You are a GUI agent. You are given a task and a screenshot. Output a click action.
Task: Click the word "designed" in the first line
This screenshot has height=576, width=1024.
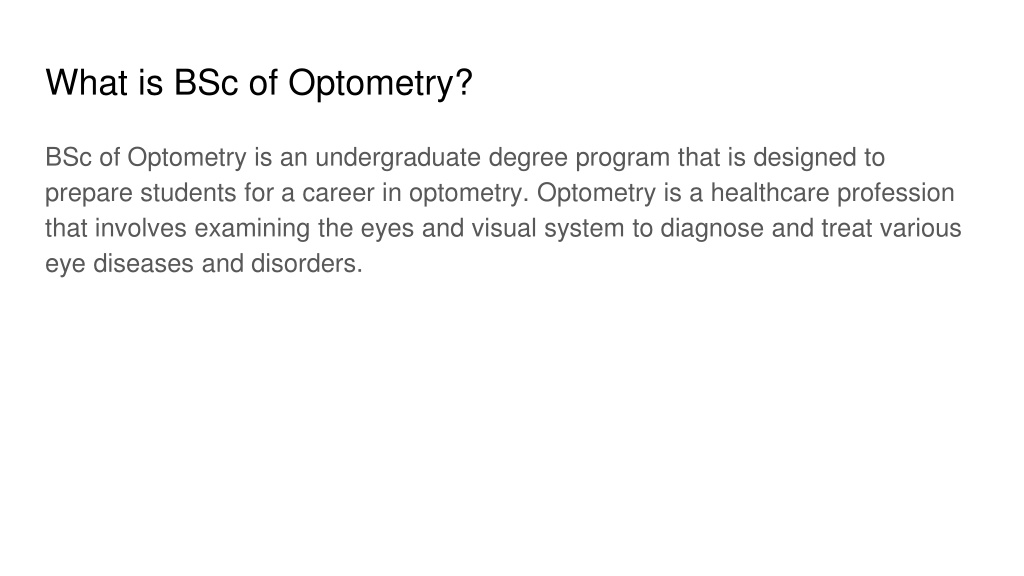click(x=805, y=158)
